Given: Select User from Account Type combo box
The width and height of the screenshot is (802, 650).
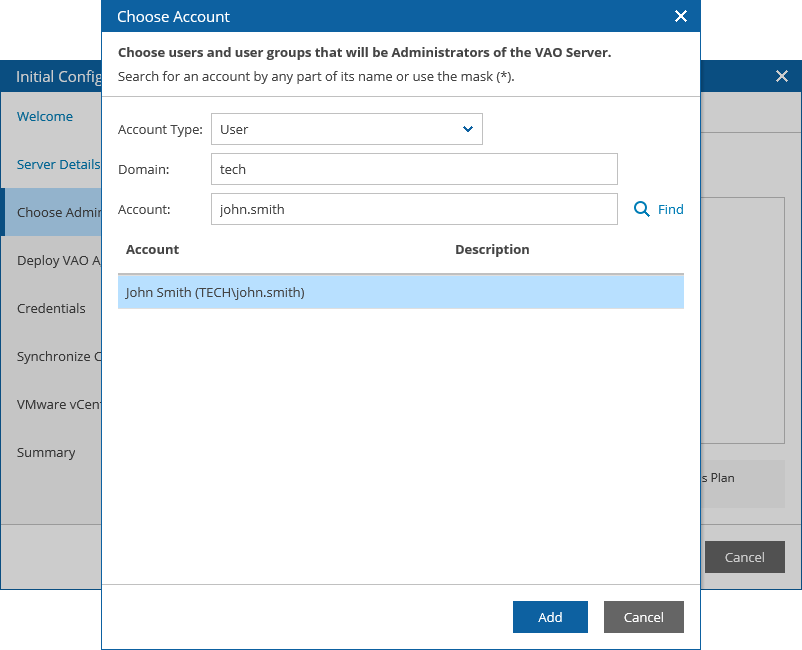Looking at the screenshot, I should tap(347, 129).
